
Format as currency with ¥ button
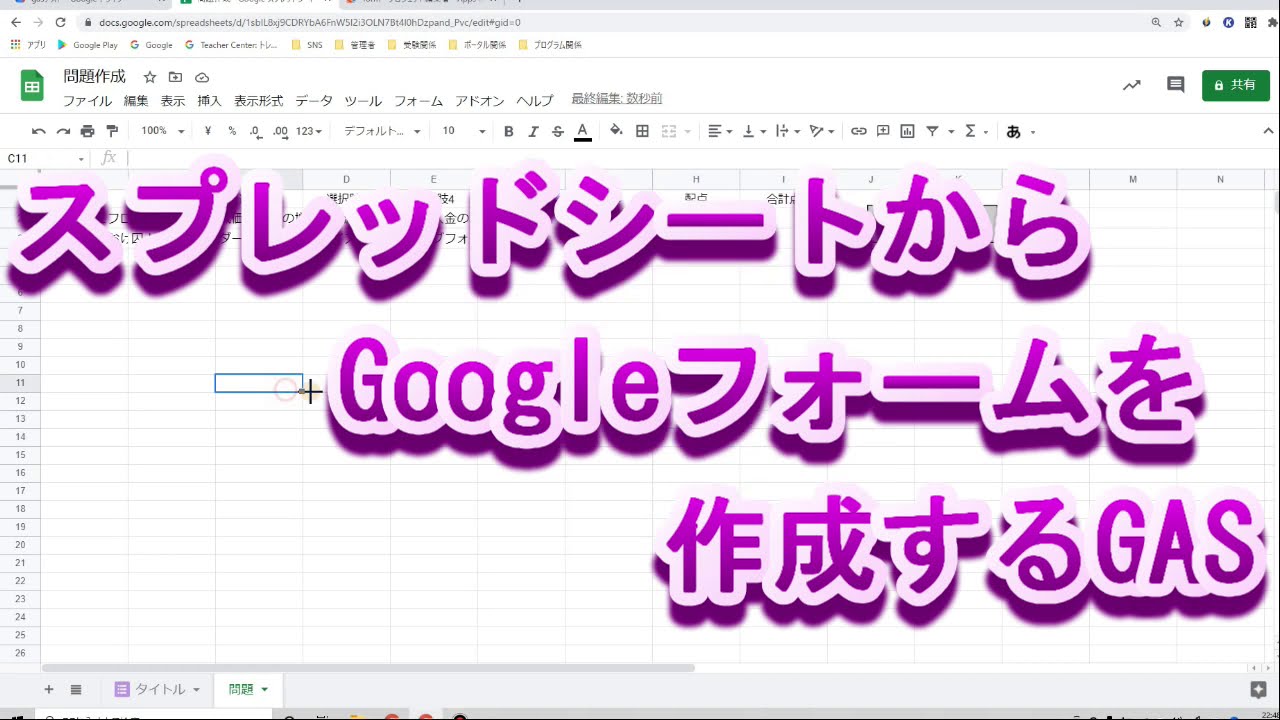tap(207, 131)
